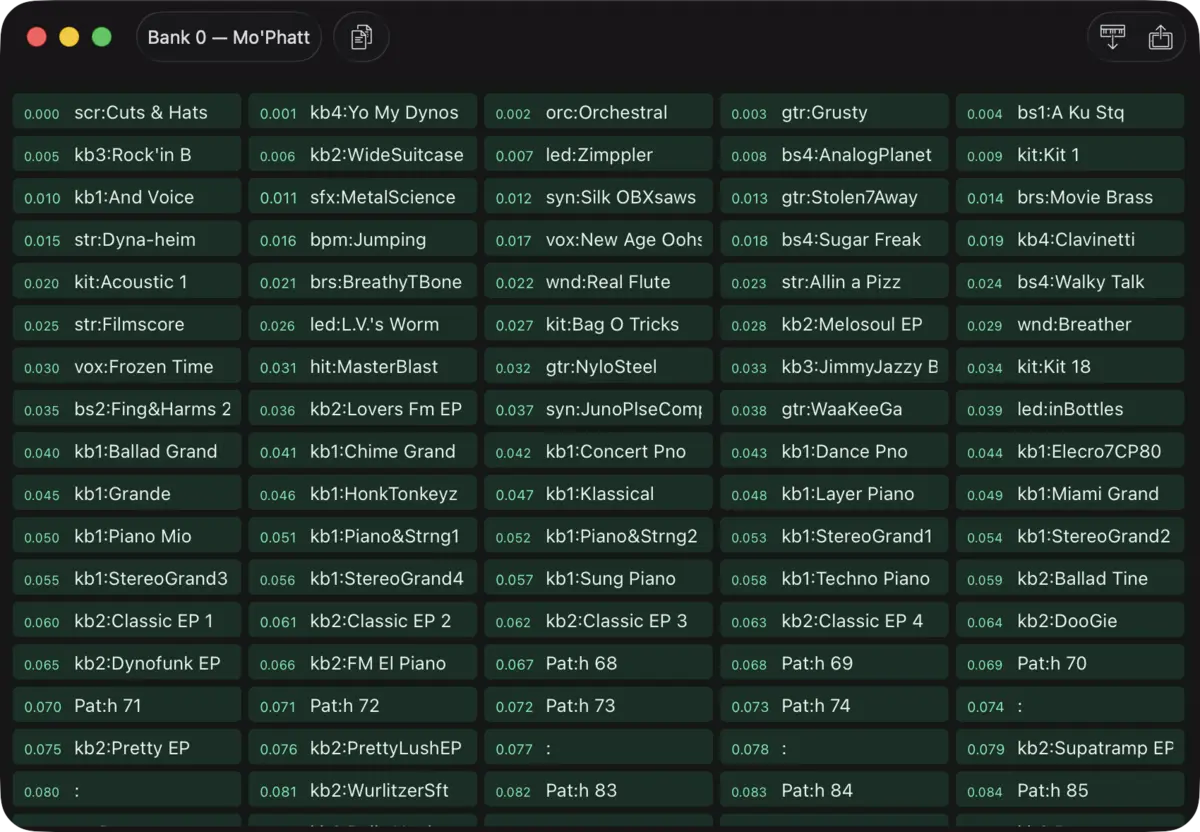This screenshot has height=832, width=1200.
Task: Select kb1:Techno Piano preset
Action: [835, 578]
